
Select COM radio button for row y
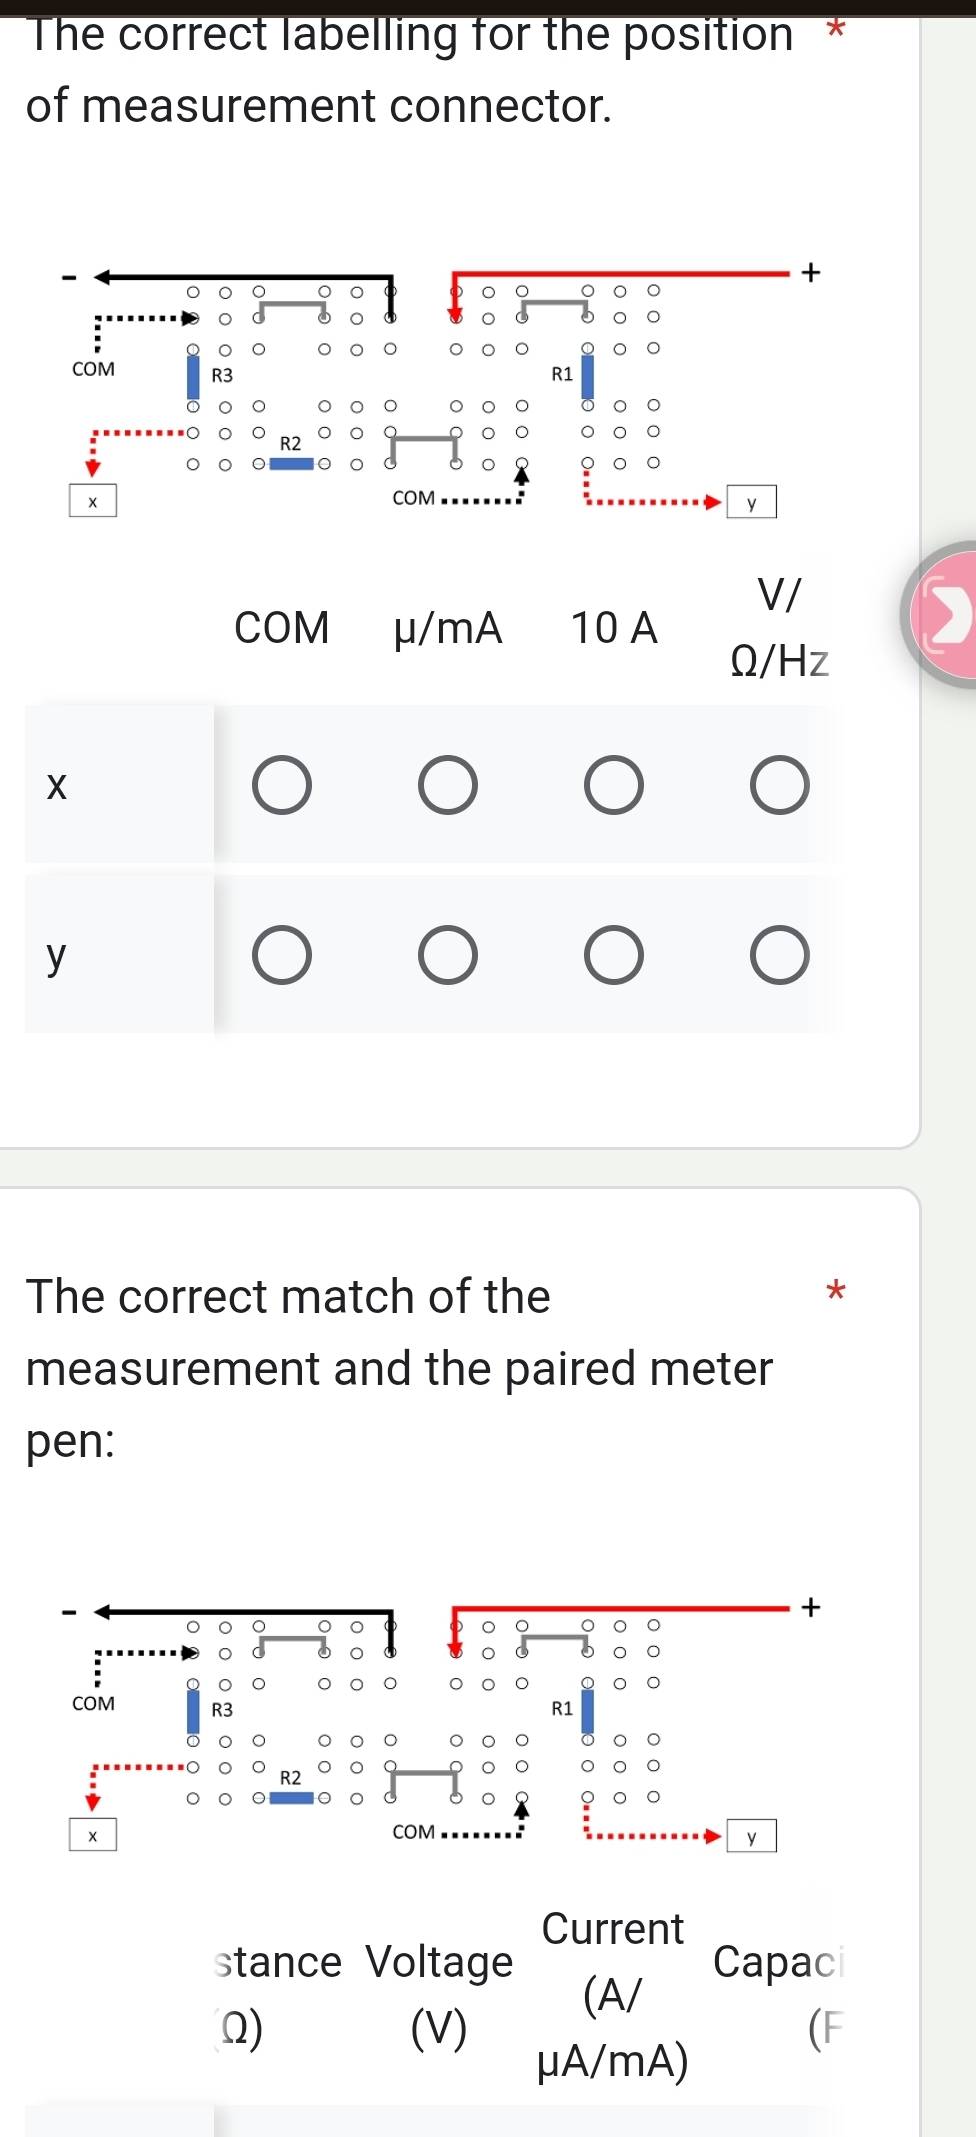(x=282, y=955)
